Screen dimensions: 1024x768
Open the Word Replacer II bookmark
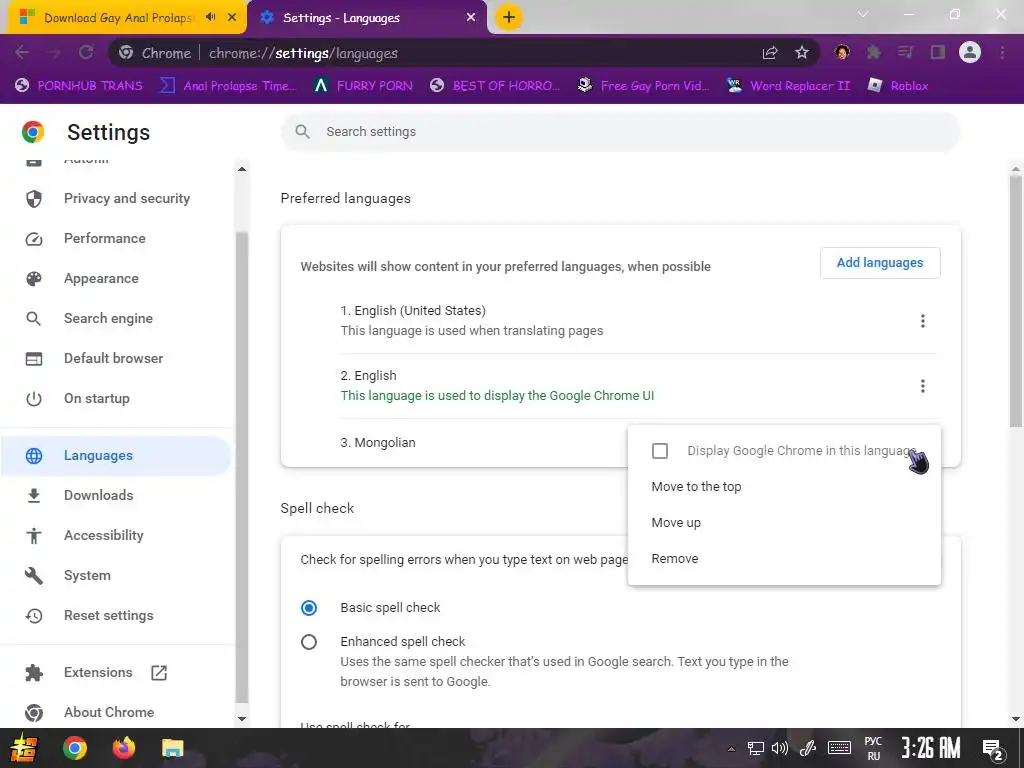tap(790, 86)
